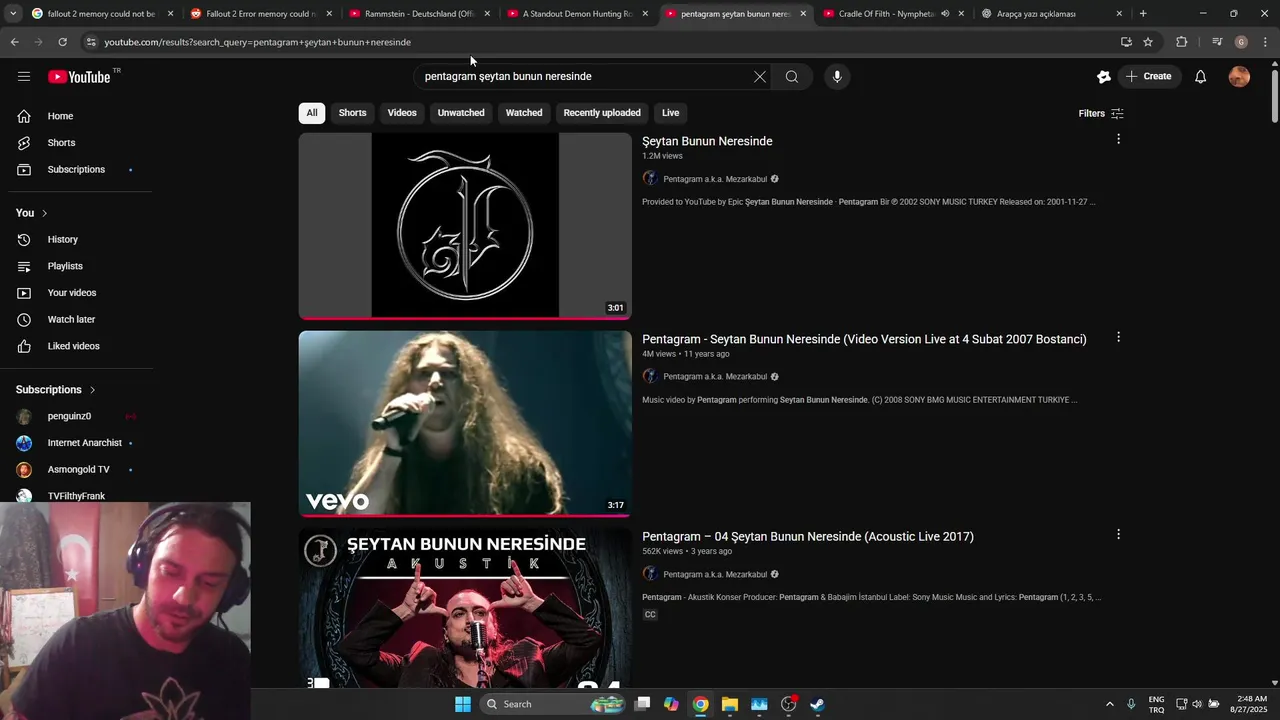The height and width of the screenshot is (720, 1280).
Task: Reload the page in Chrome
Action: click(x=62, y=42)
